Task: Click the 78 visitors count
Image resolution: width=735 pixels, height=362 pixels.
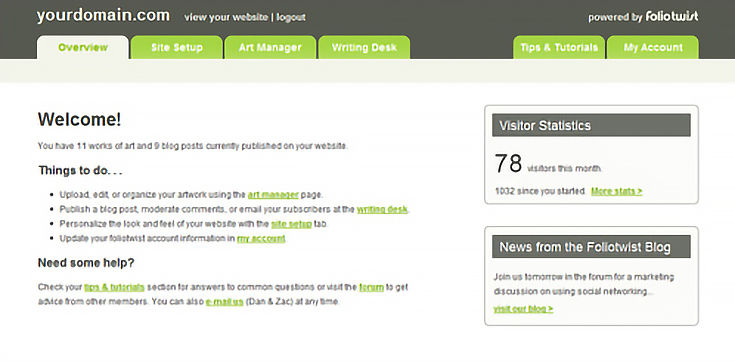Action: (x=508, y=164)
